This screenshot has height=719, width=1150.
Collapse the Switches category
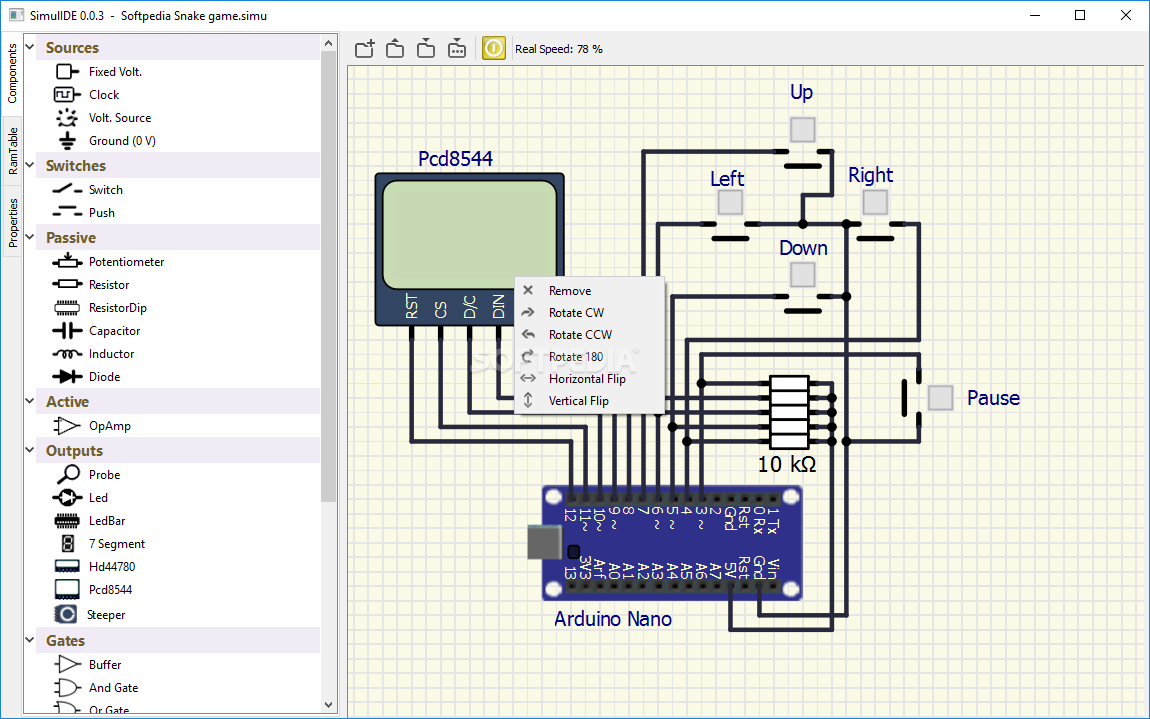point(30,165)
